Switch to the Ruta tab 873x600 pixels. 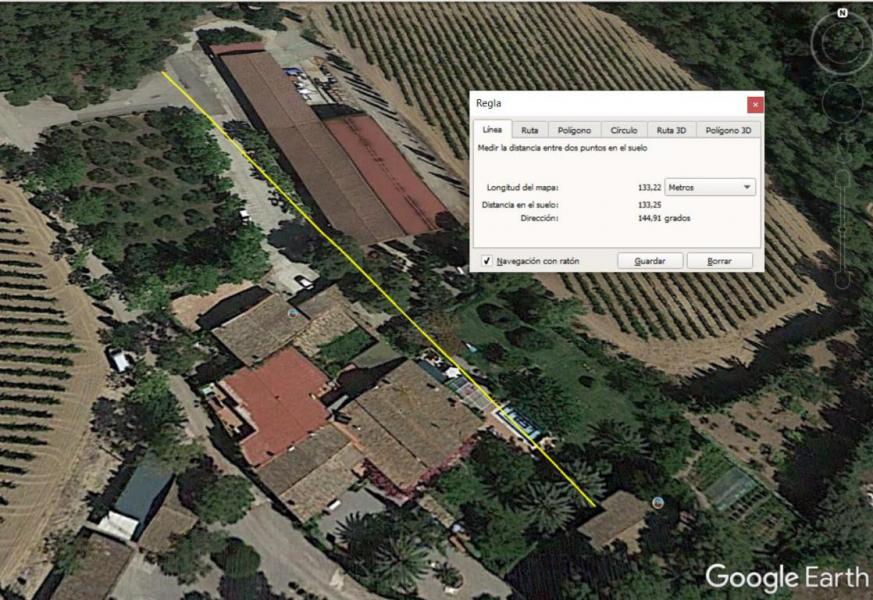click(529, 130)
